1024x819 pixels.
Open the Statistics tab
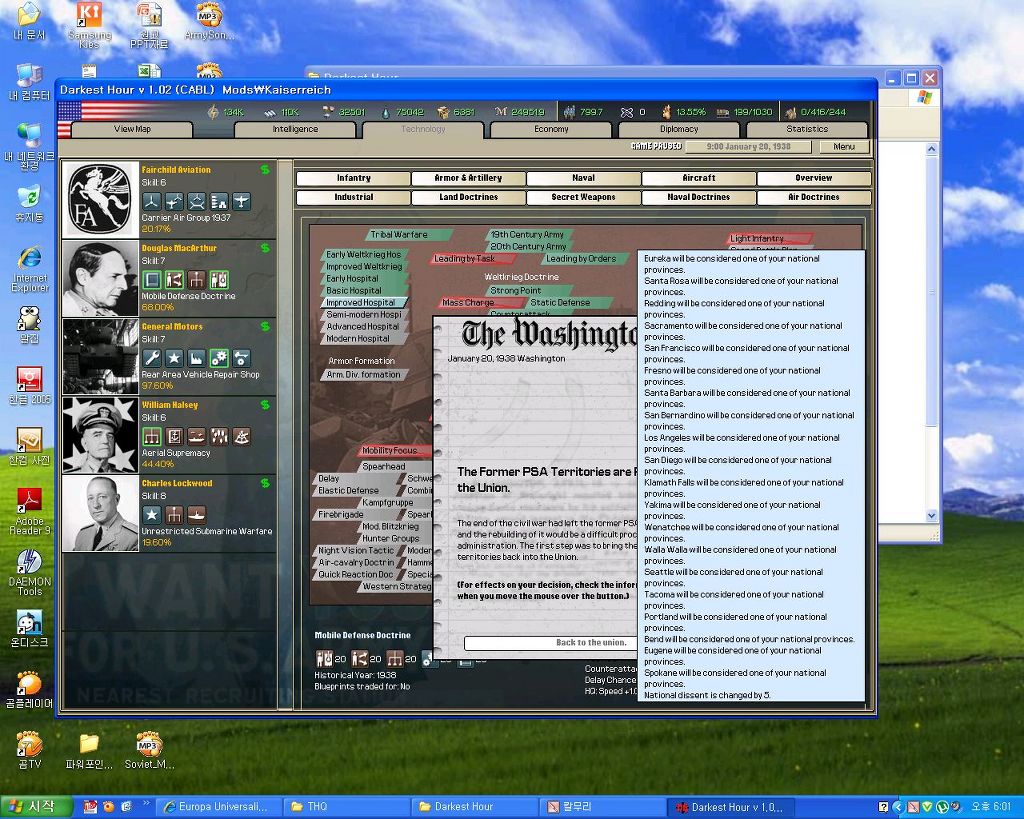coord(807,129)
